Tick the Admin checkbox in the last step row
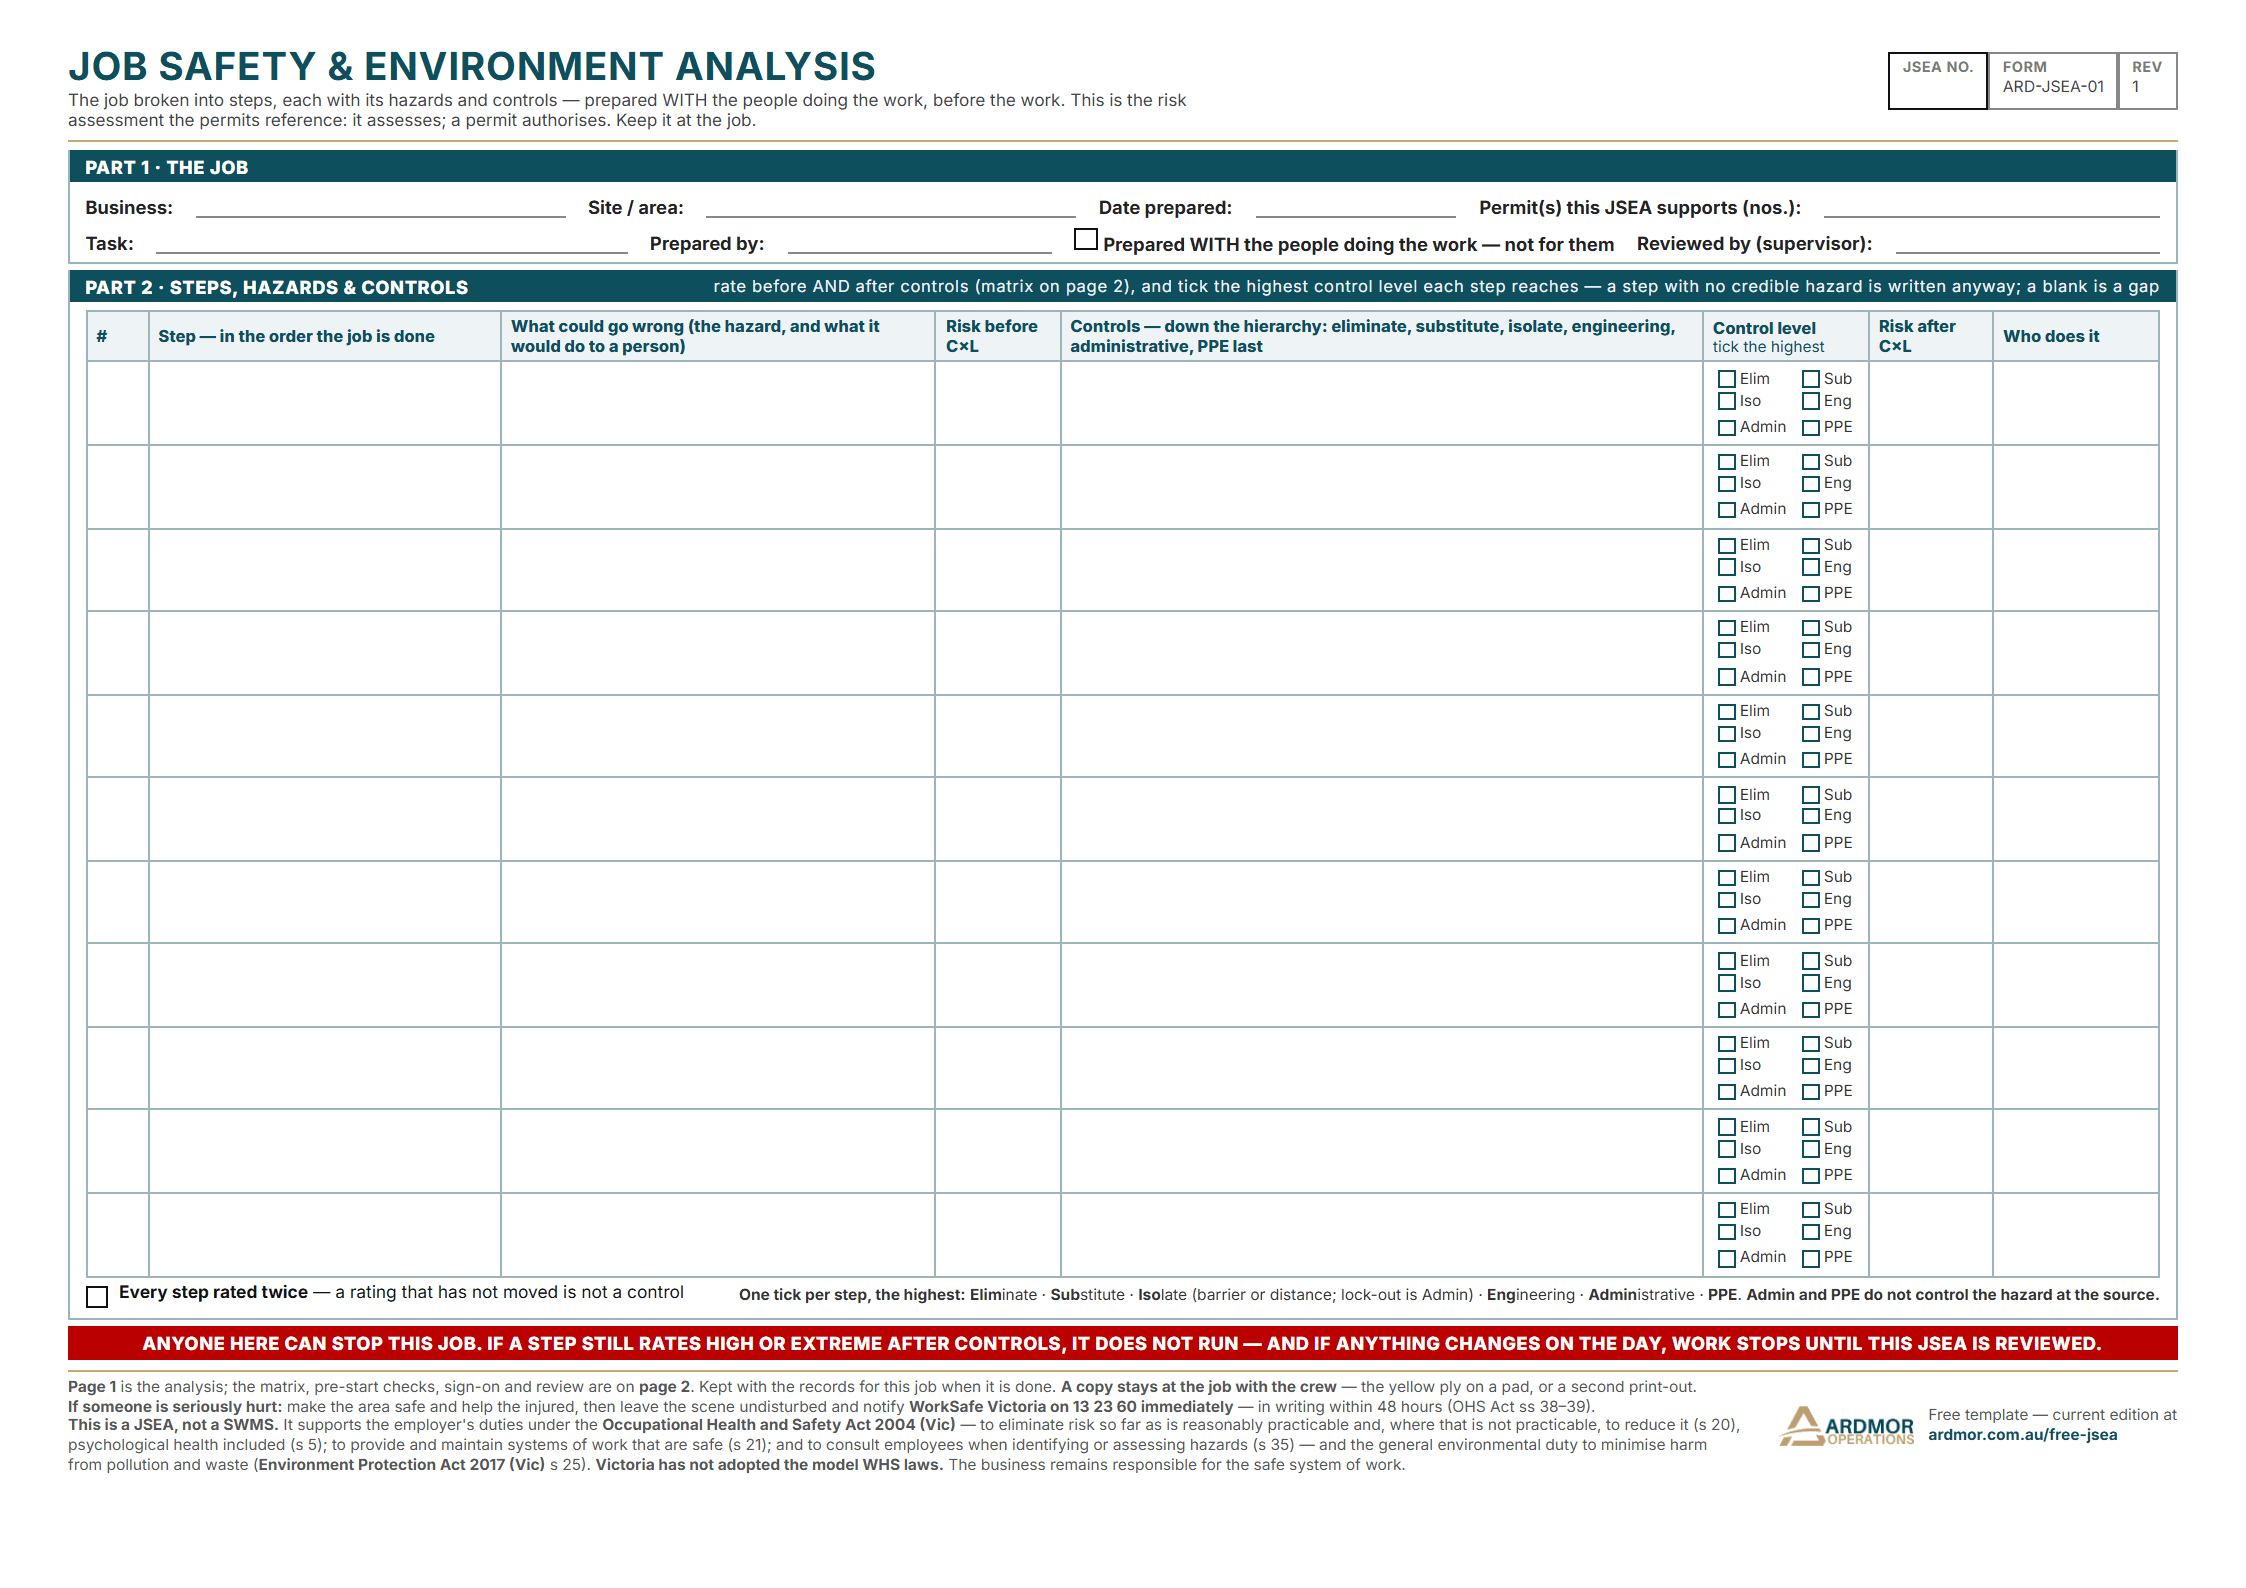 click(1727, 1258)
